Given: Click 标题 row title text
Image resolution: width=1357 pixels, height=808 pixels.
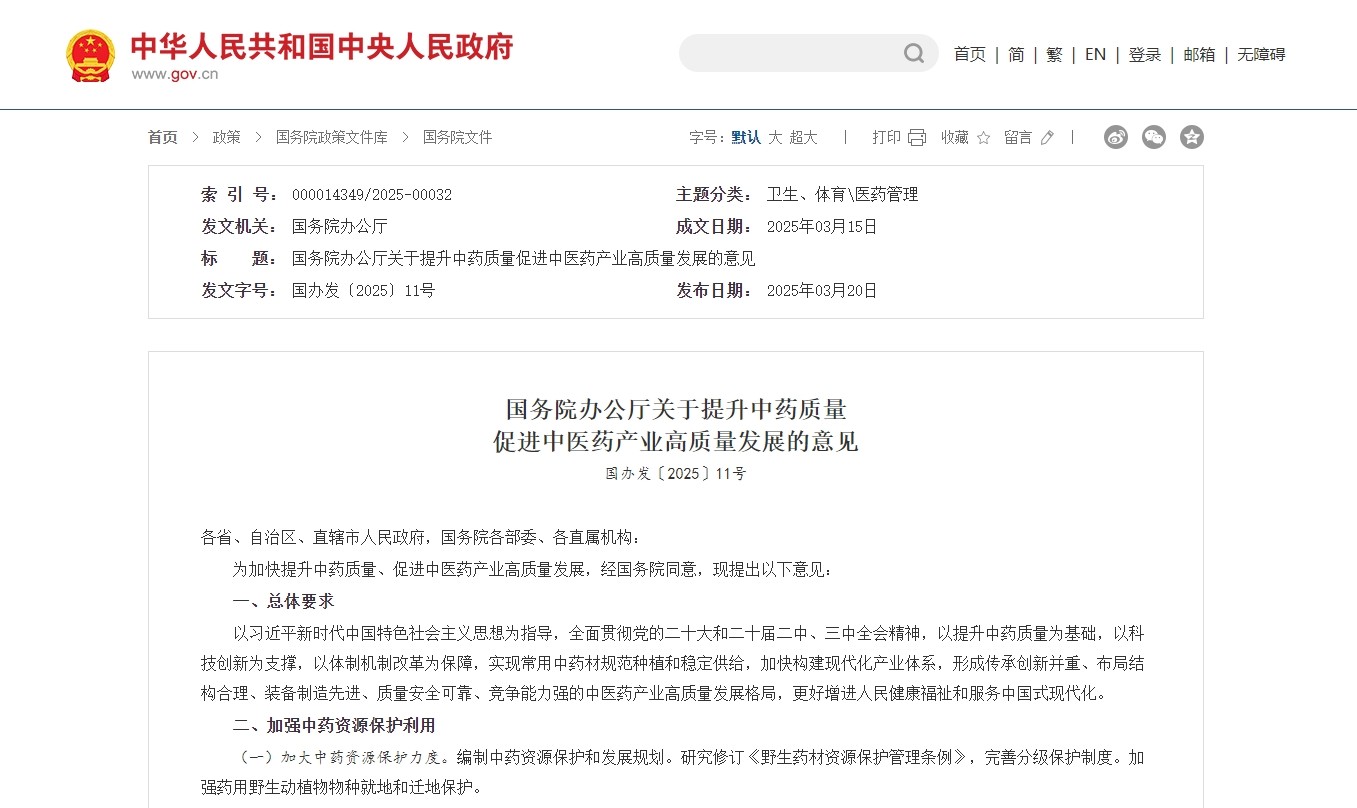Looking at the screenshot, I should [x=524, y=259].
